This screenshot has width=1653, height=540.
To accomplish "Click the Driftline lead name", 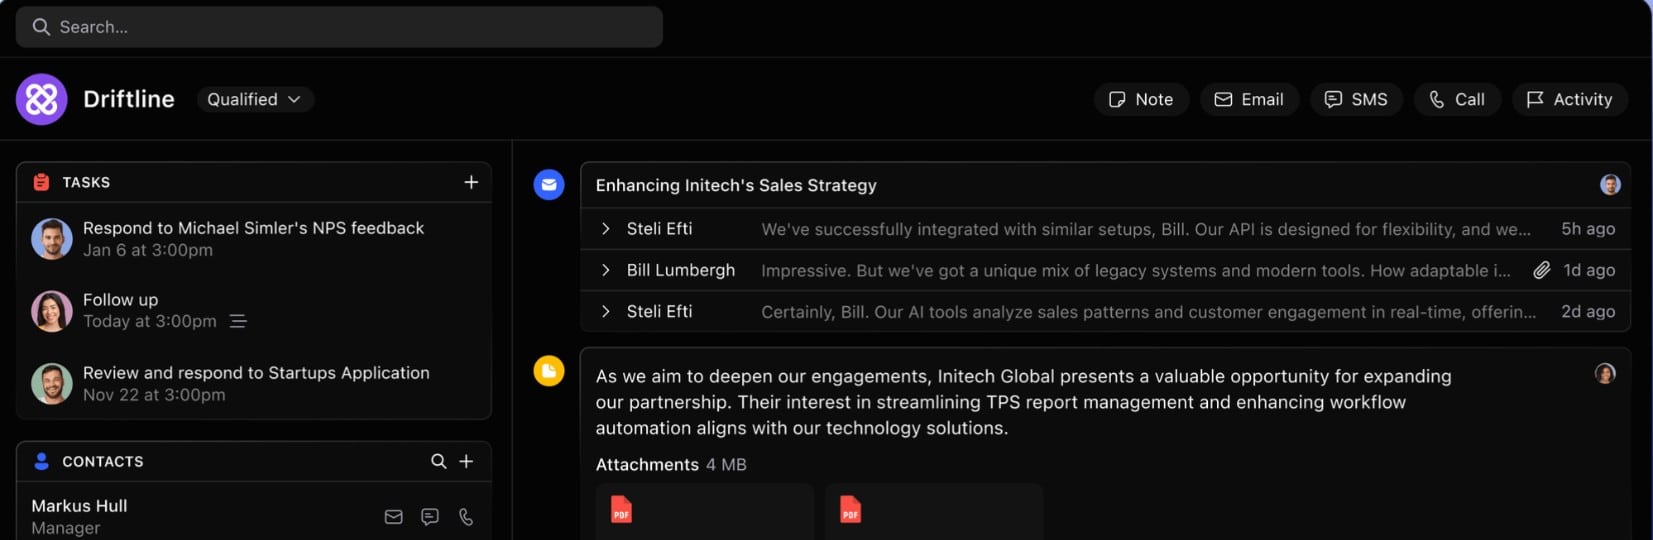I will point(129,99).
